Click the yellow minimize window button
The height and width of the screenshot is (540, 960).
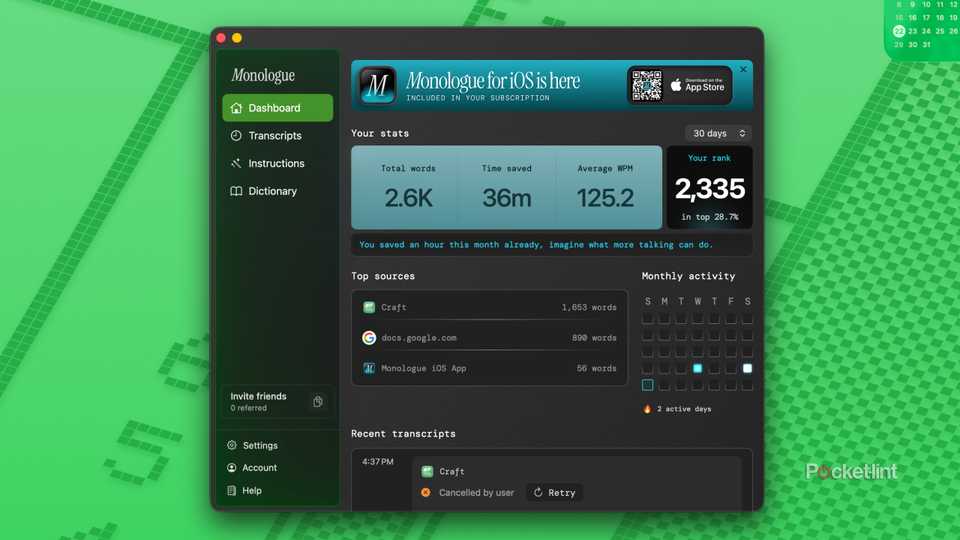237,38
